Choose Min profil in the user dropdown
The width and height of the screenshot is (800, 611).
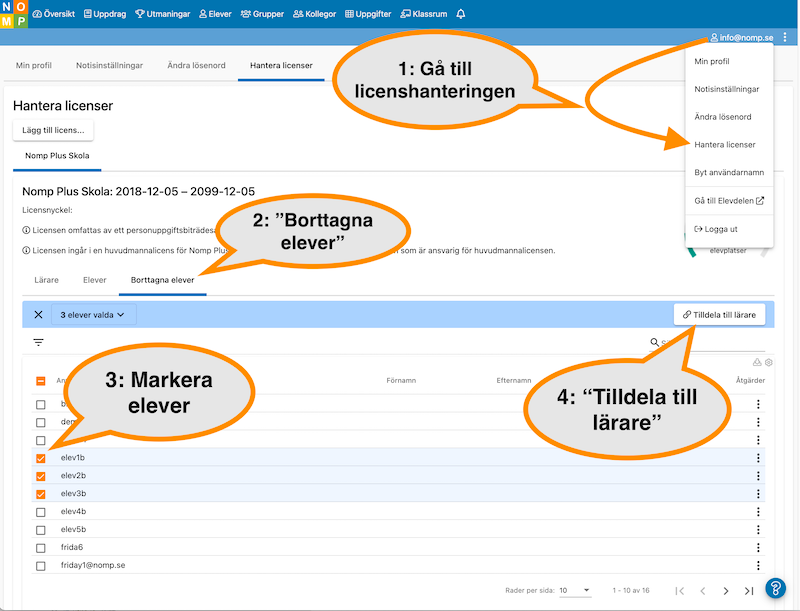pyautogui.click(x=712, y=61)
